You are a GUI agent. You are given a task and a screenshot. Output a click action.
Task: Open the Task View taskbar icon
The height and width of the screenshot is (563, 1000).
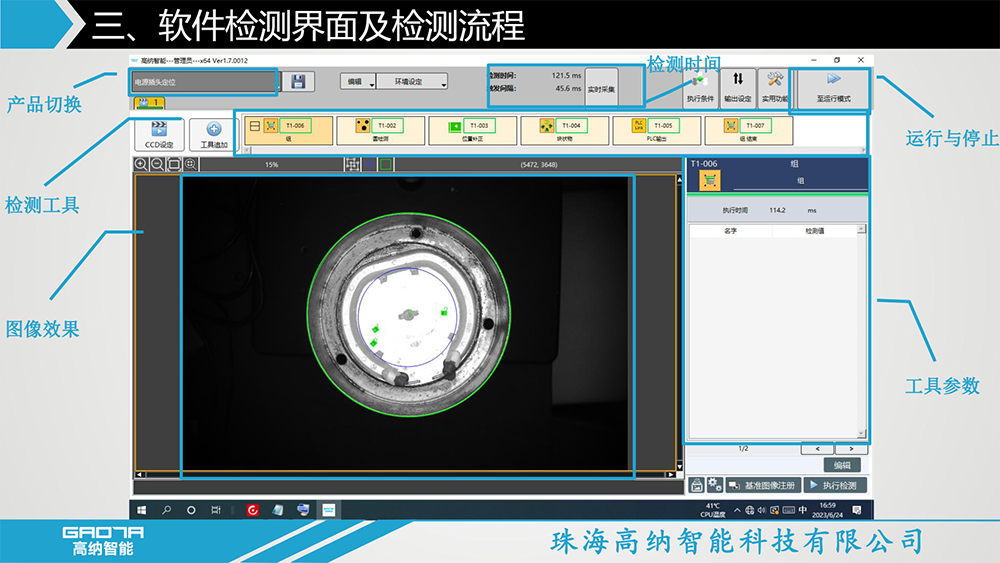tap(216, 510)
